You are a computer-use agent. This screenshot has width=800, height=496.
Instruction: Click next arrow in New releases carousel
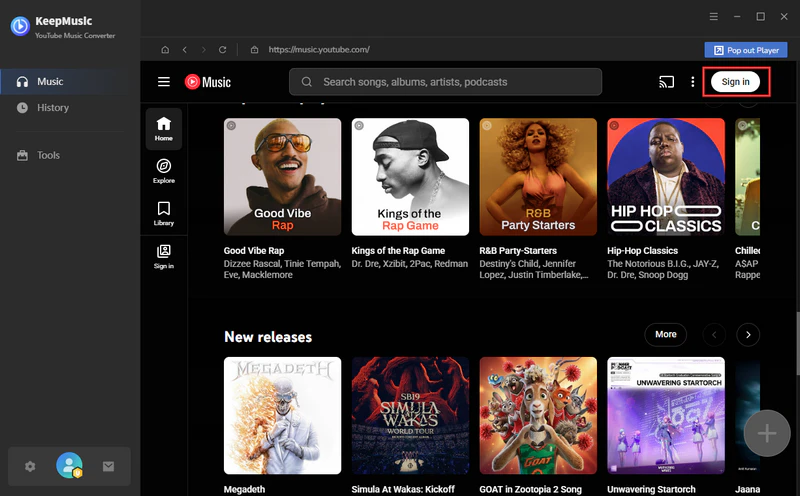(748, 335)
